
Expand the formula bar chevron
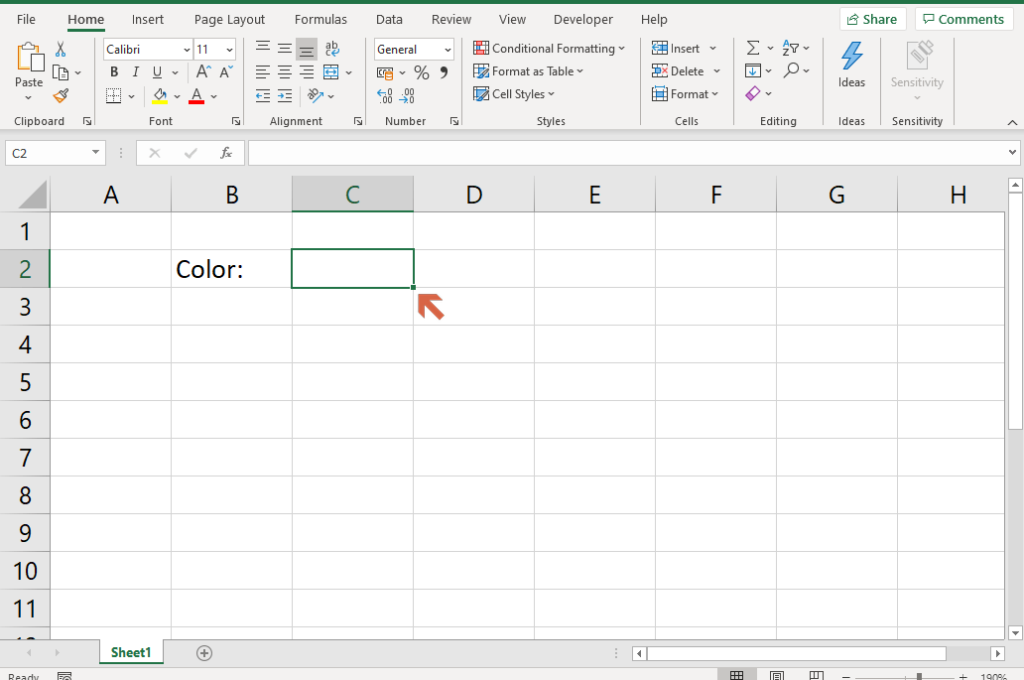coord(1012,153)
